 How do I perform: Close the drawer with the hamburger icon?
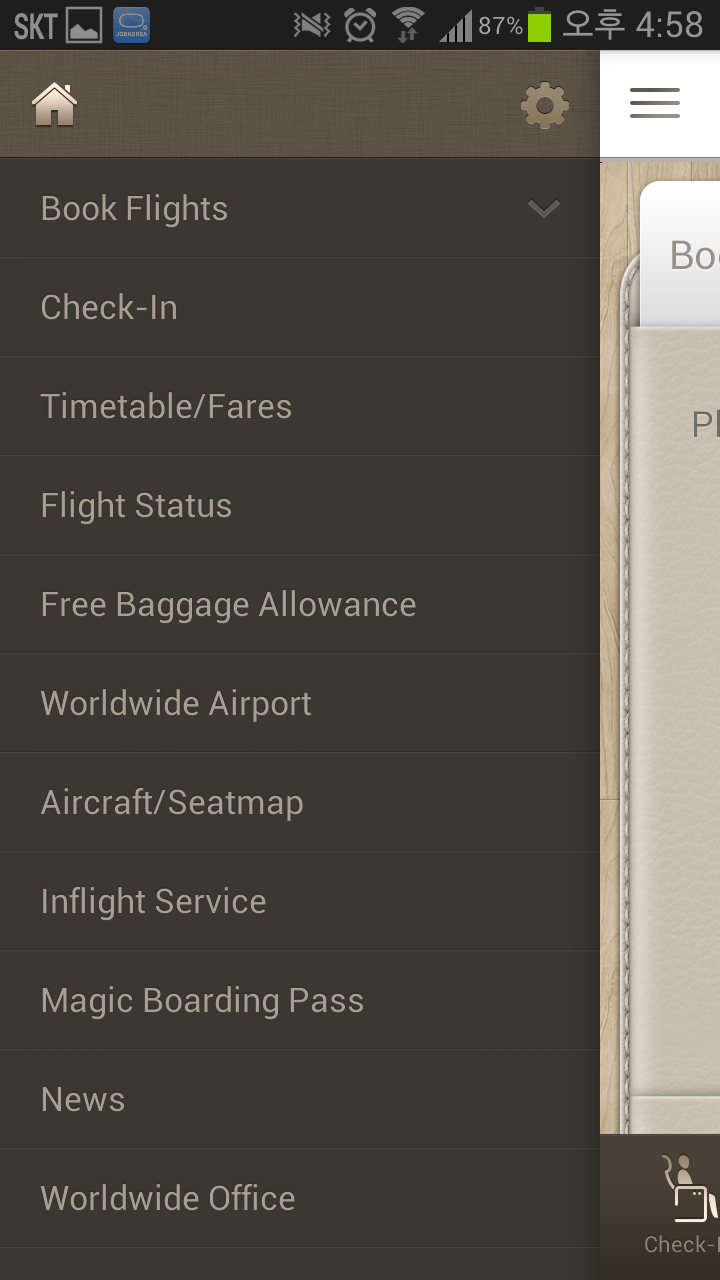655,104
